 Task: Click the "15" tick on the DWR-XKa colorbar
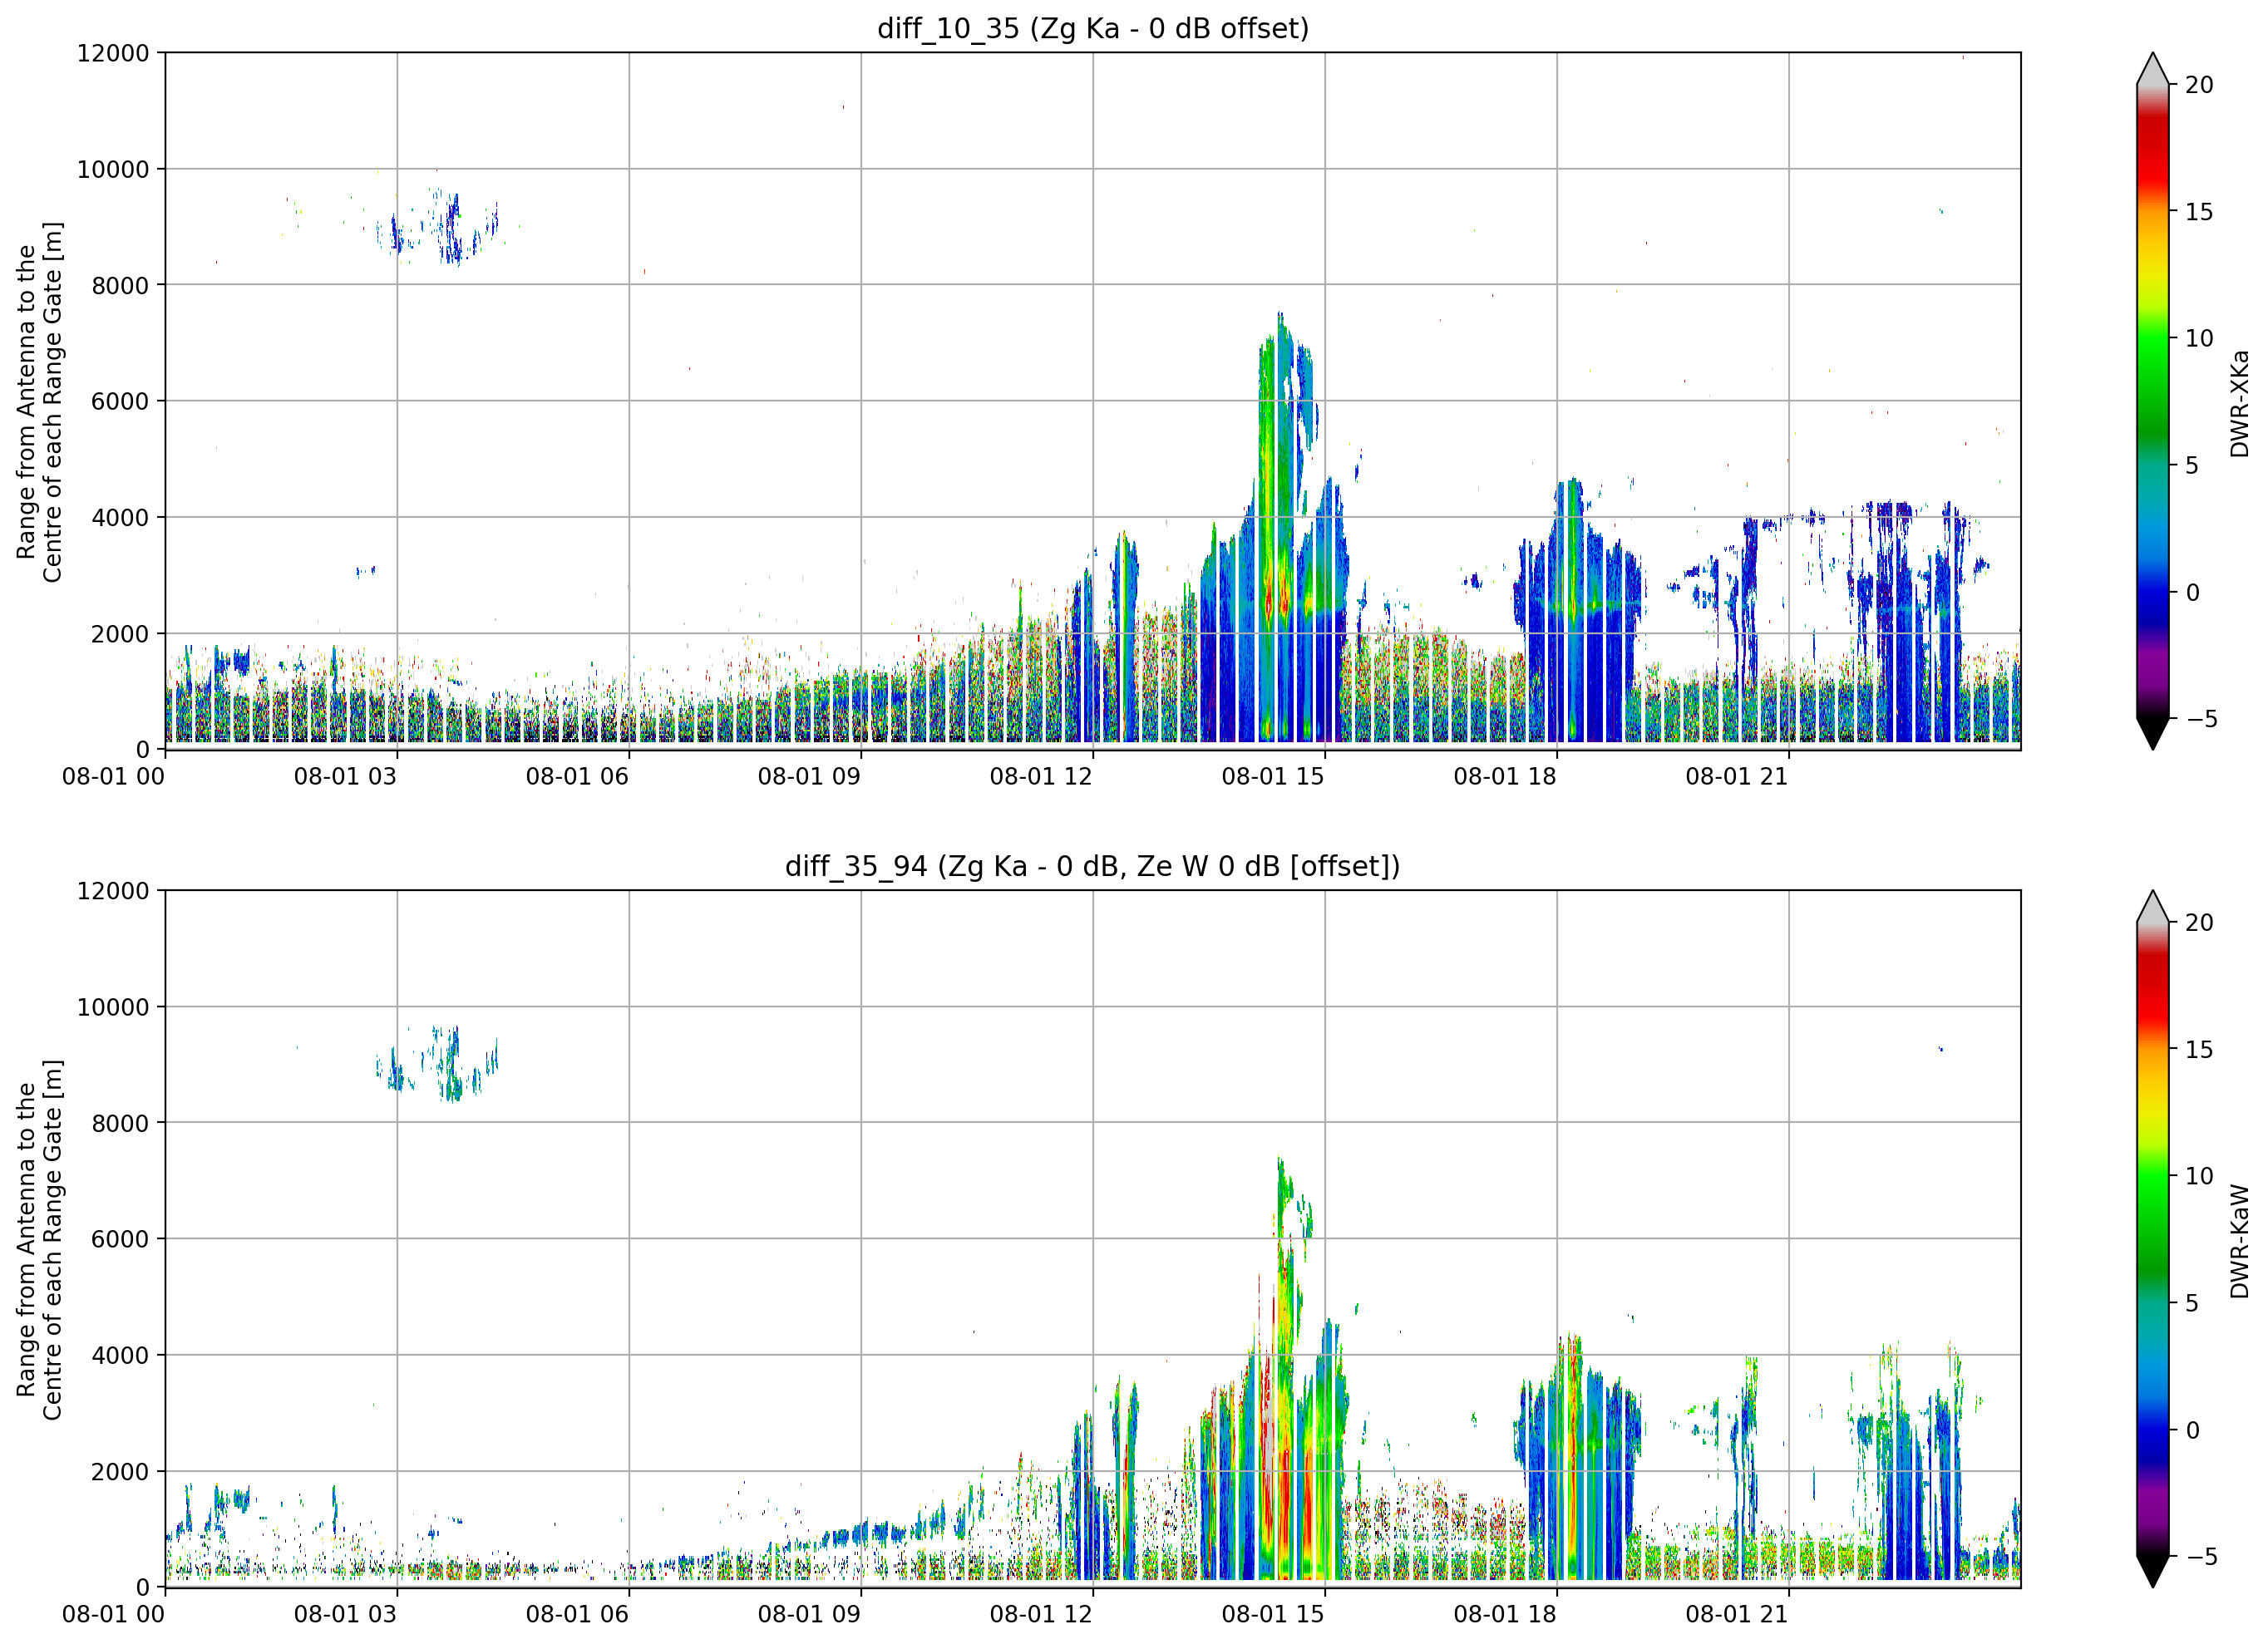[x=2199, y=212]
